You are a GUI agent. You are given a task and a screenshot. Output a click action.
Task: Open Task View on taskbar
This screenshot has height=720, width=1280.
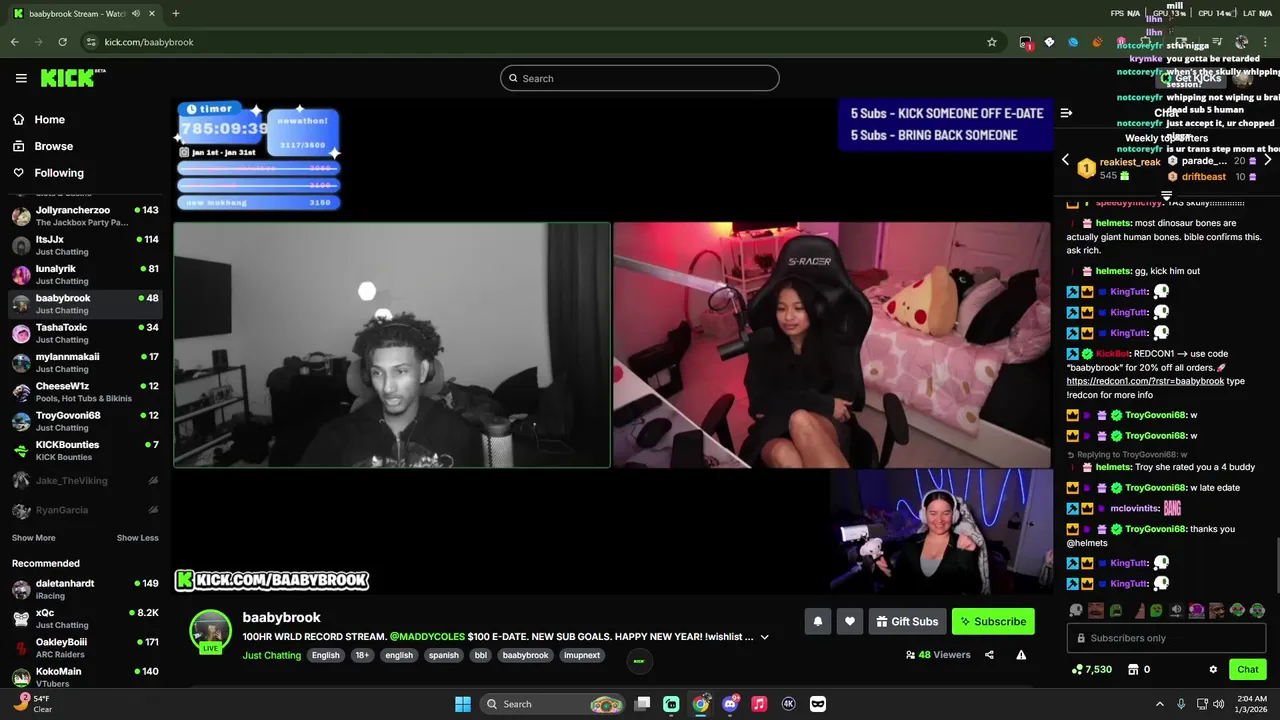pos(643,704)
